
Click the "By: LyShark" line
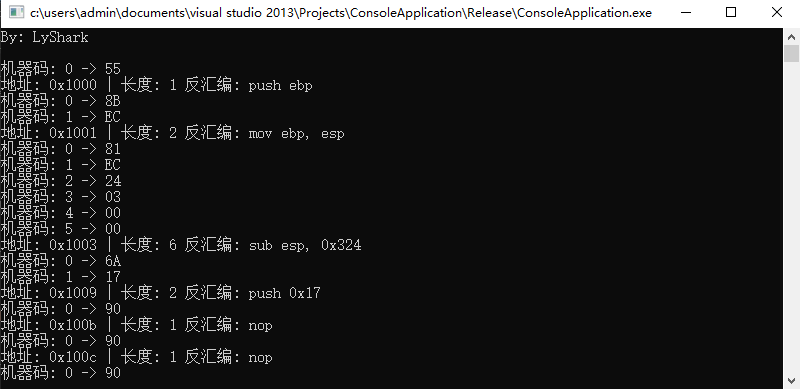click(x=44, y=37)
